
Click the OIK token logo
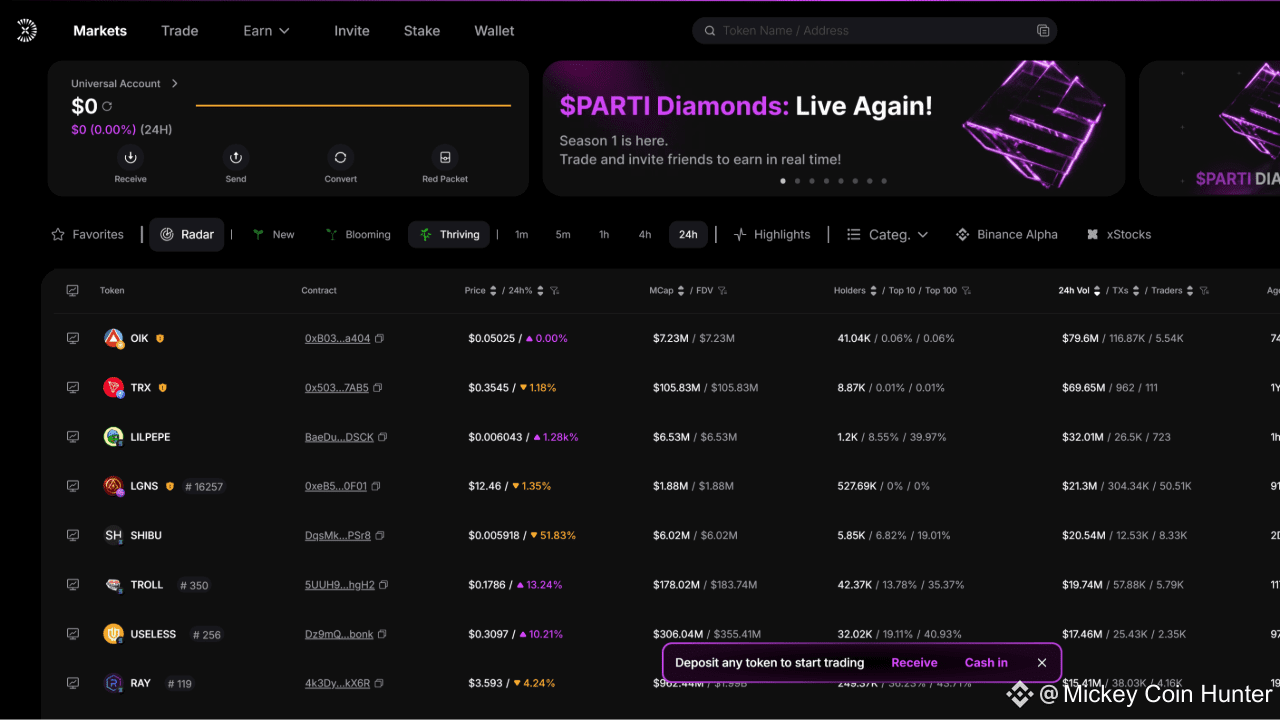tap(114, 338)
